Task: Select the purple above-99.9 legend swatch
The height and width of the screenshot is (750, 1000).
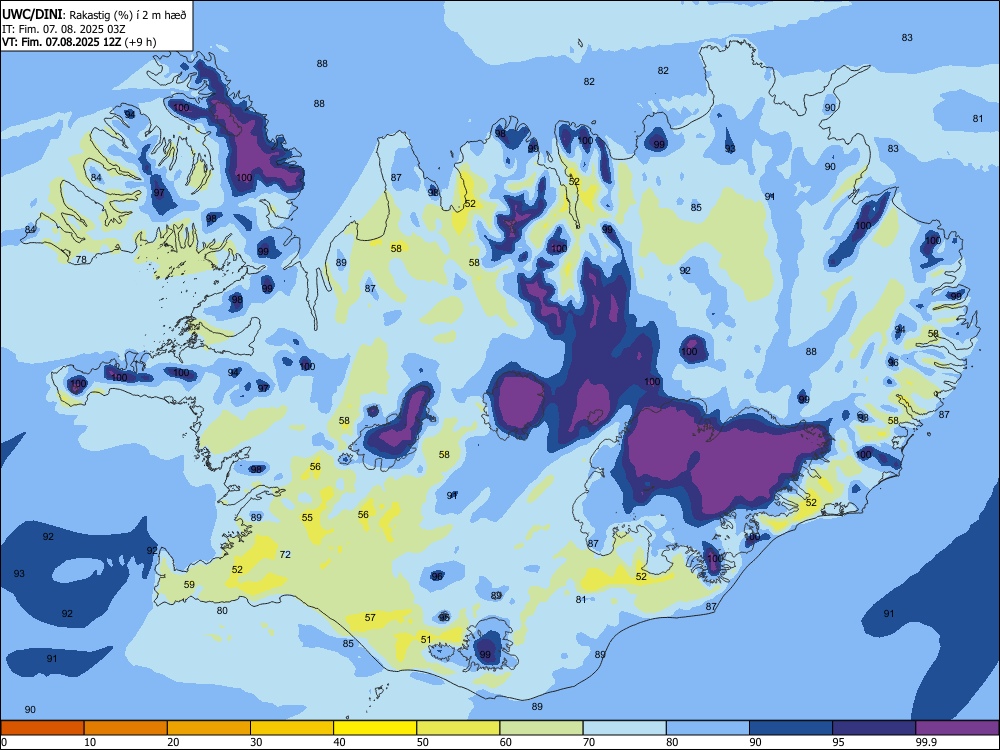Action: [x=957, y=728]
